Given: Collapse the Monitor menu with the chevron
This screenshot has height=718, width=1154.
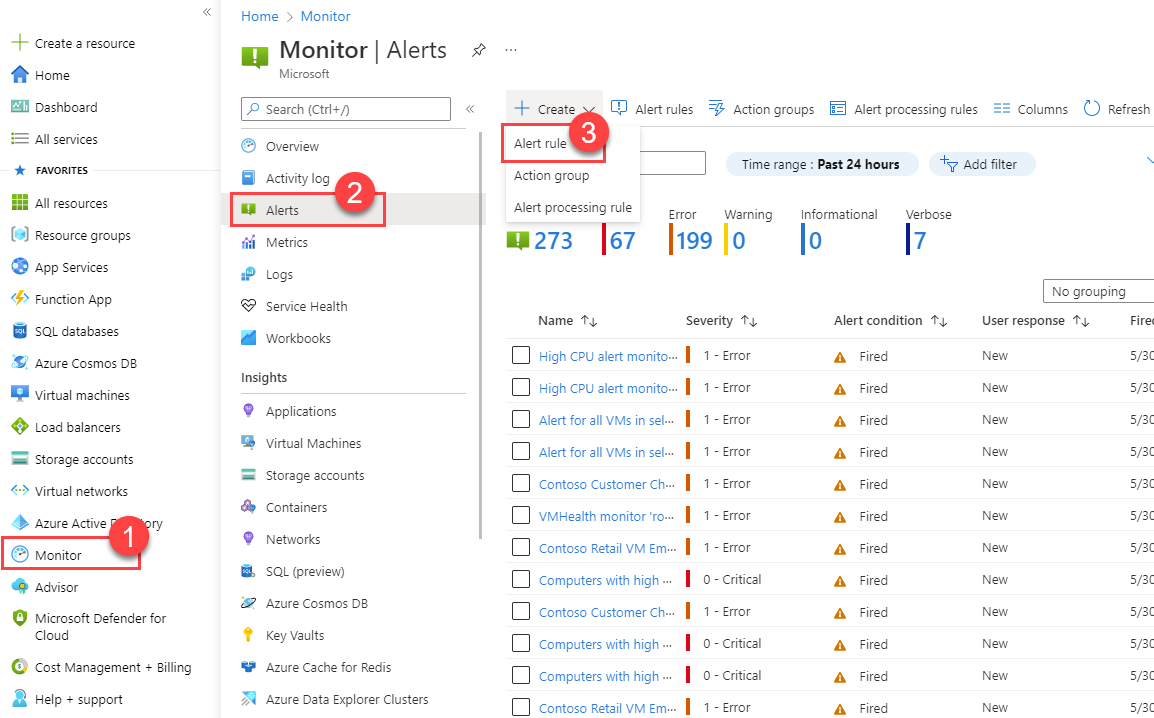Looking at the screenshot, I should (470, 109).
